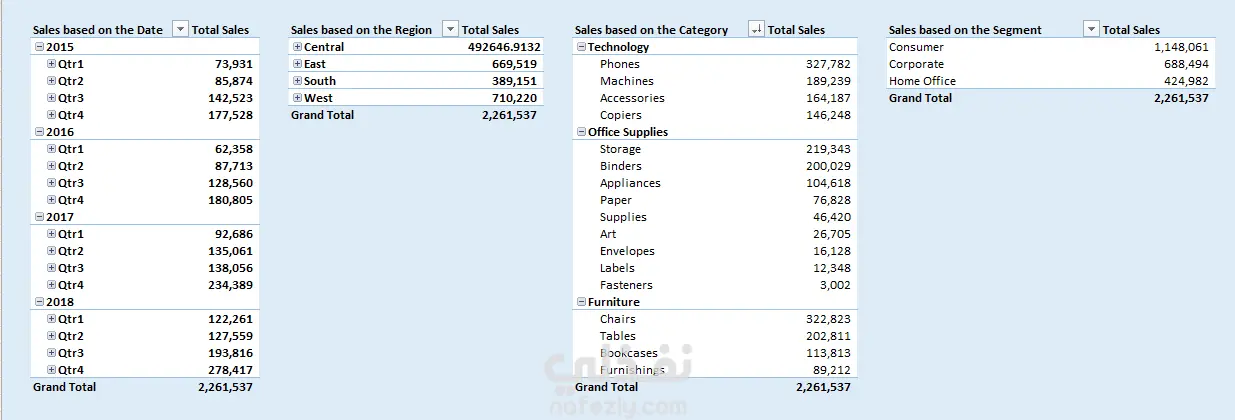The image size is (1235, 420).
Task: Expand the West region row
Action: 297,98
